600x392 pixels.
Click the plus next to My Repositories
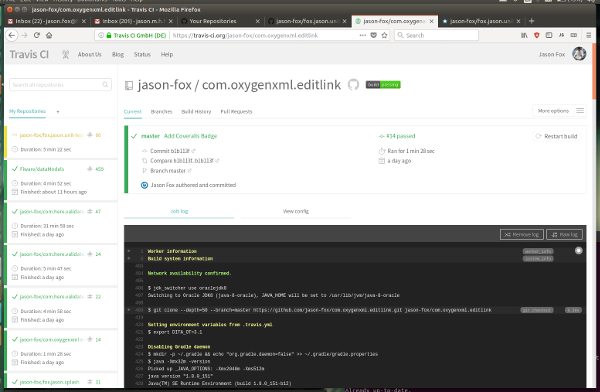click(x=58, y=112)
